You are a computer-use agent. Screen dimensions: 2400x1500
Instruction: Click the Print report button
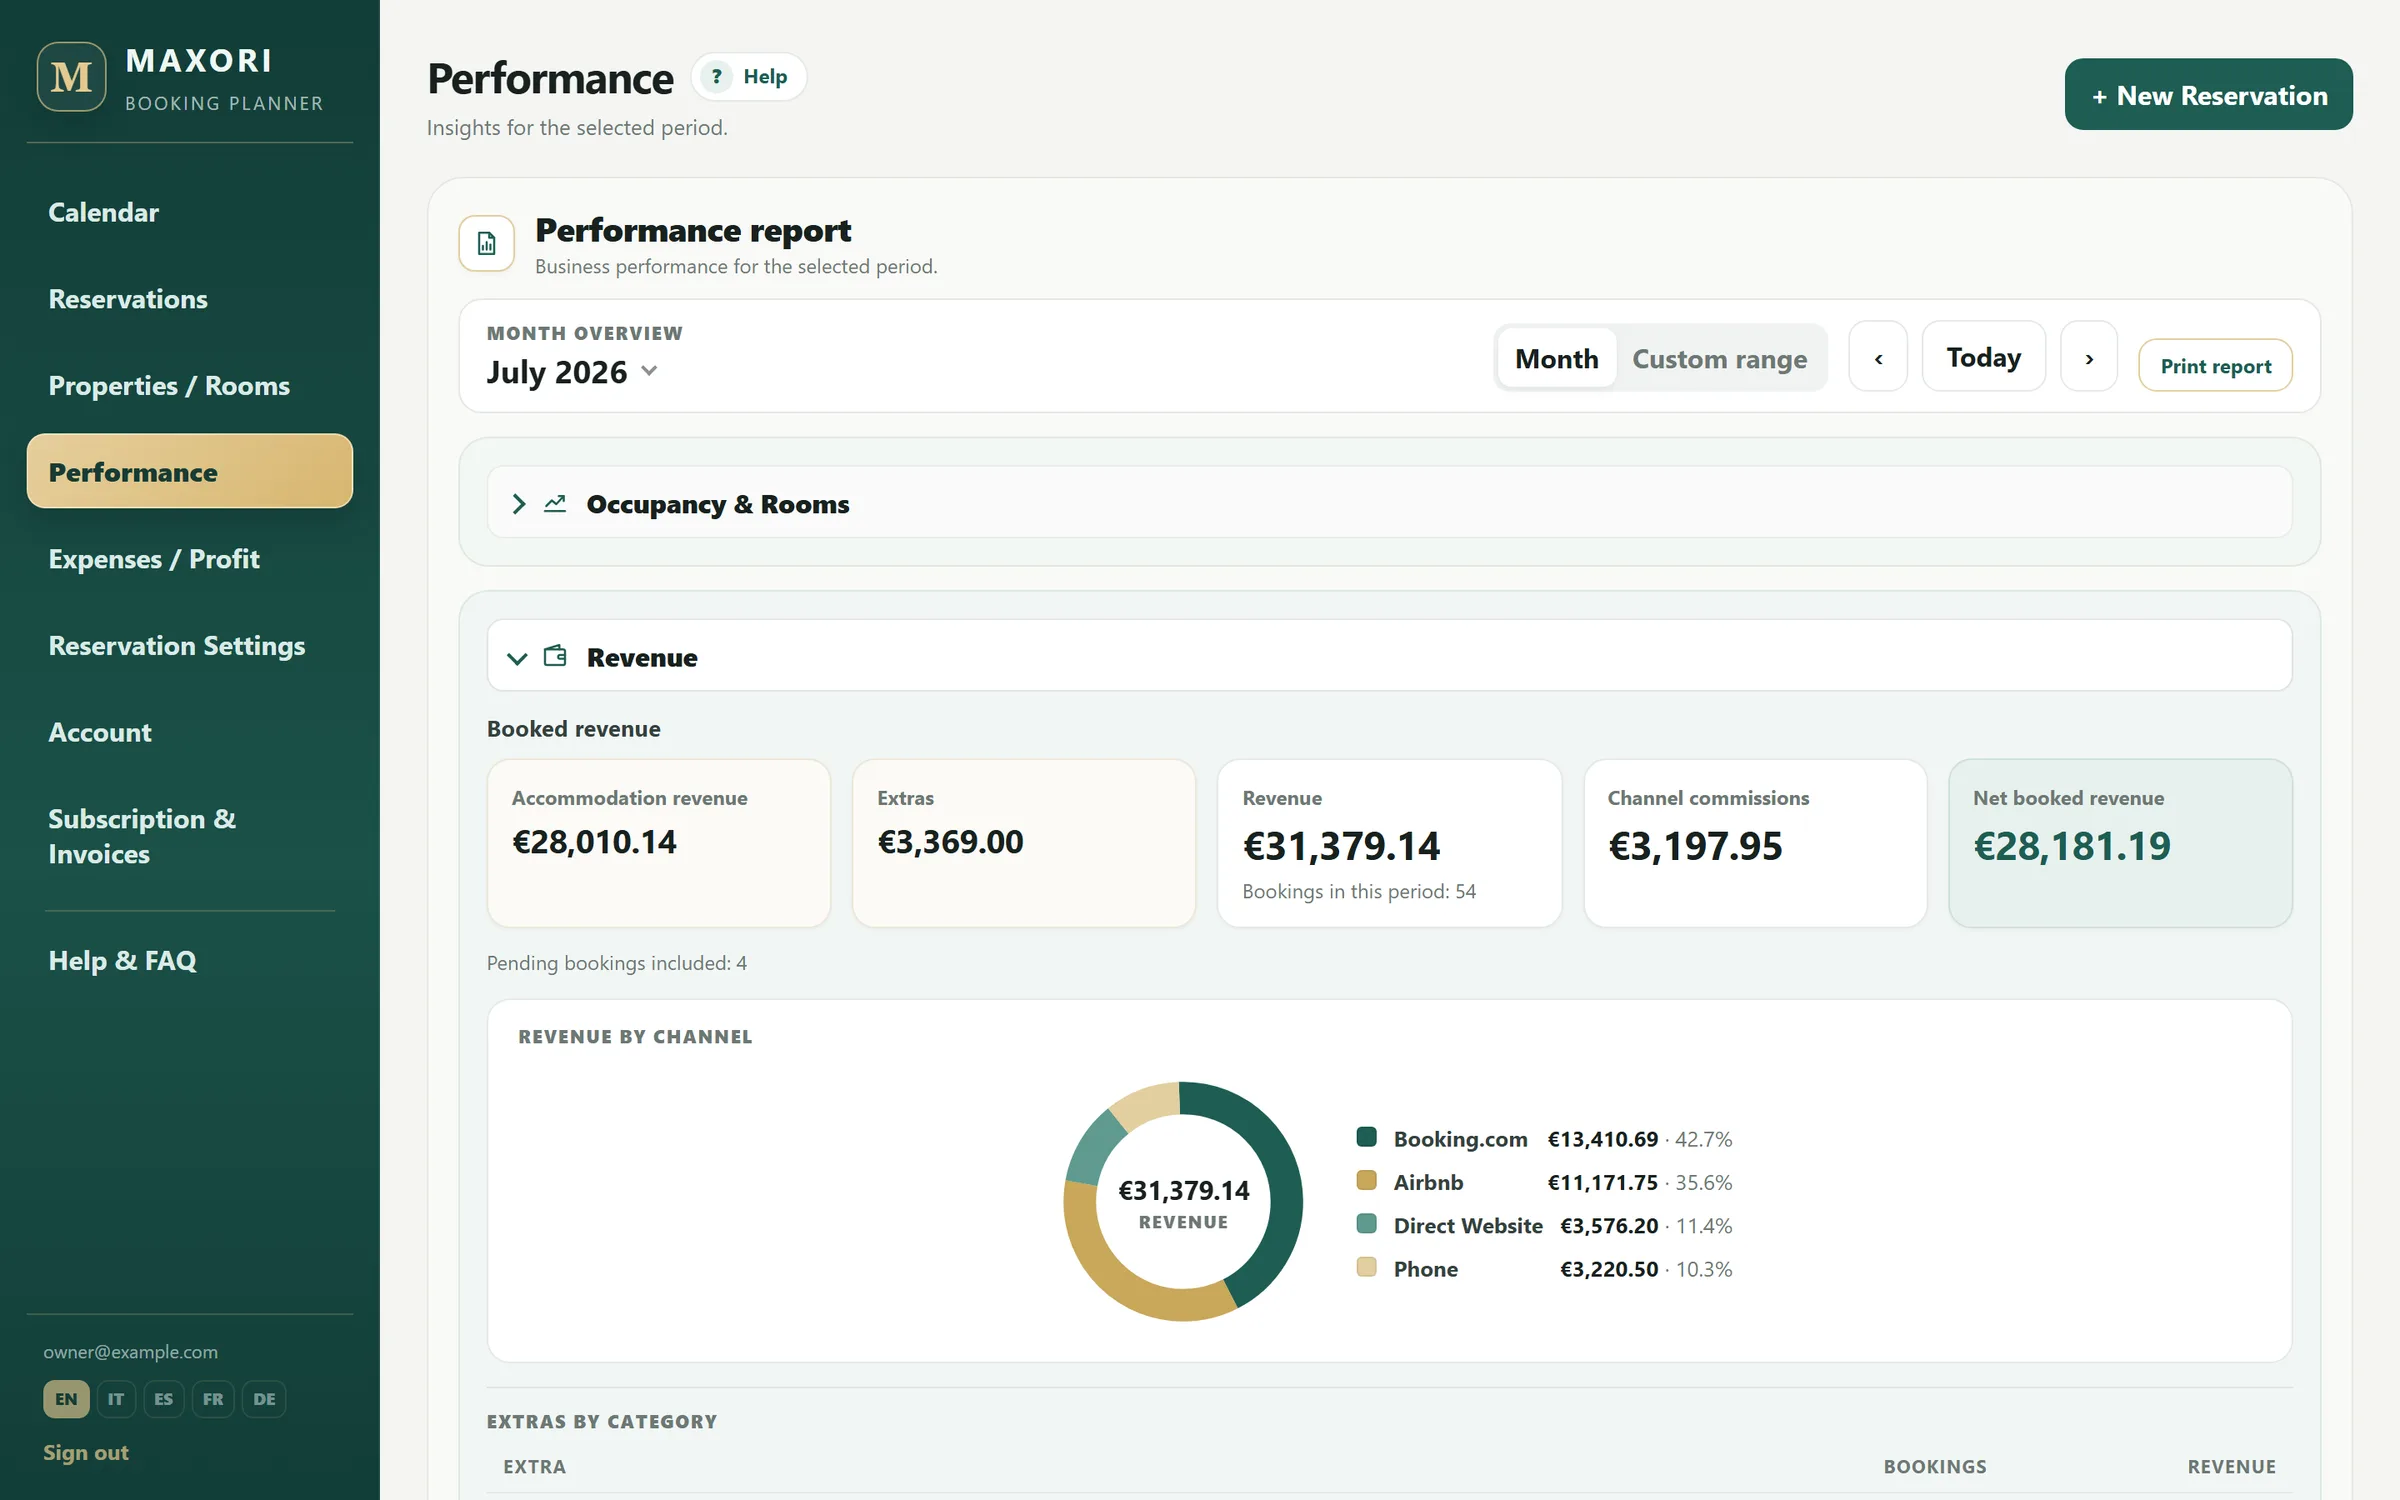tap(2215, 366)
